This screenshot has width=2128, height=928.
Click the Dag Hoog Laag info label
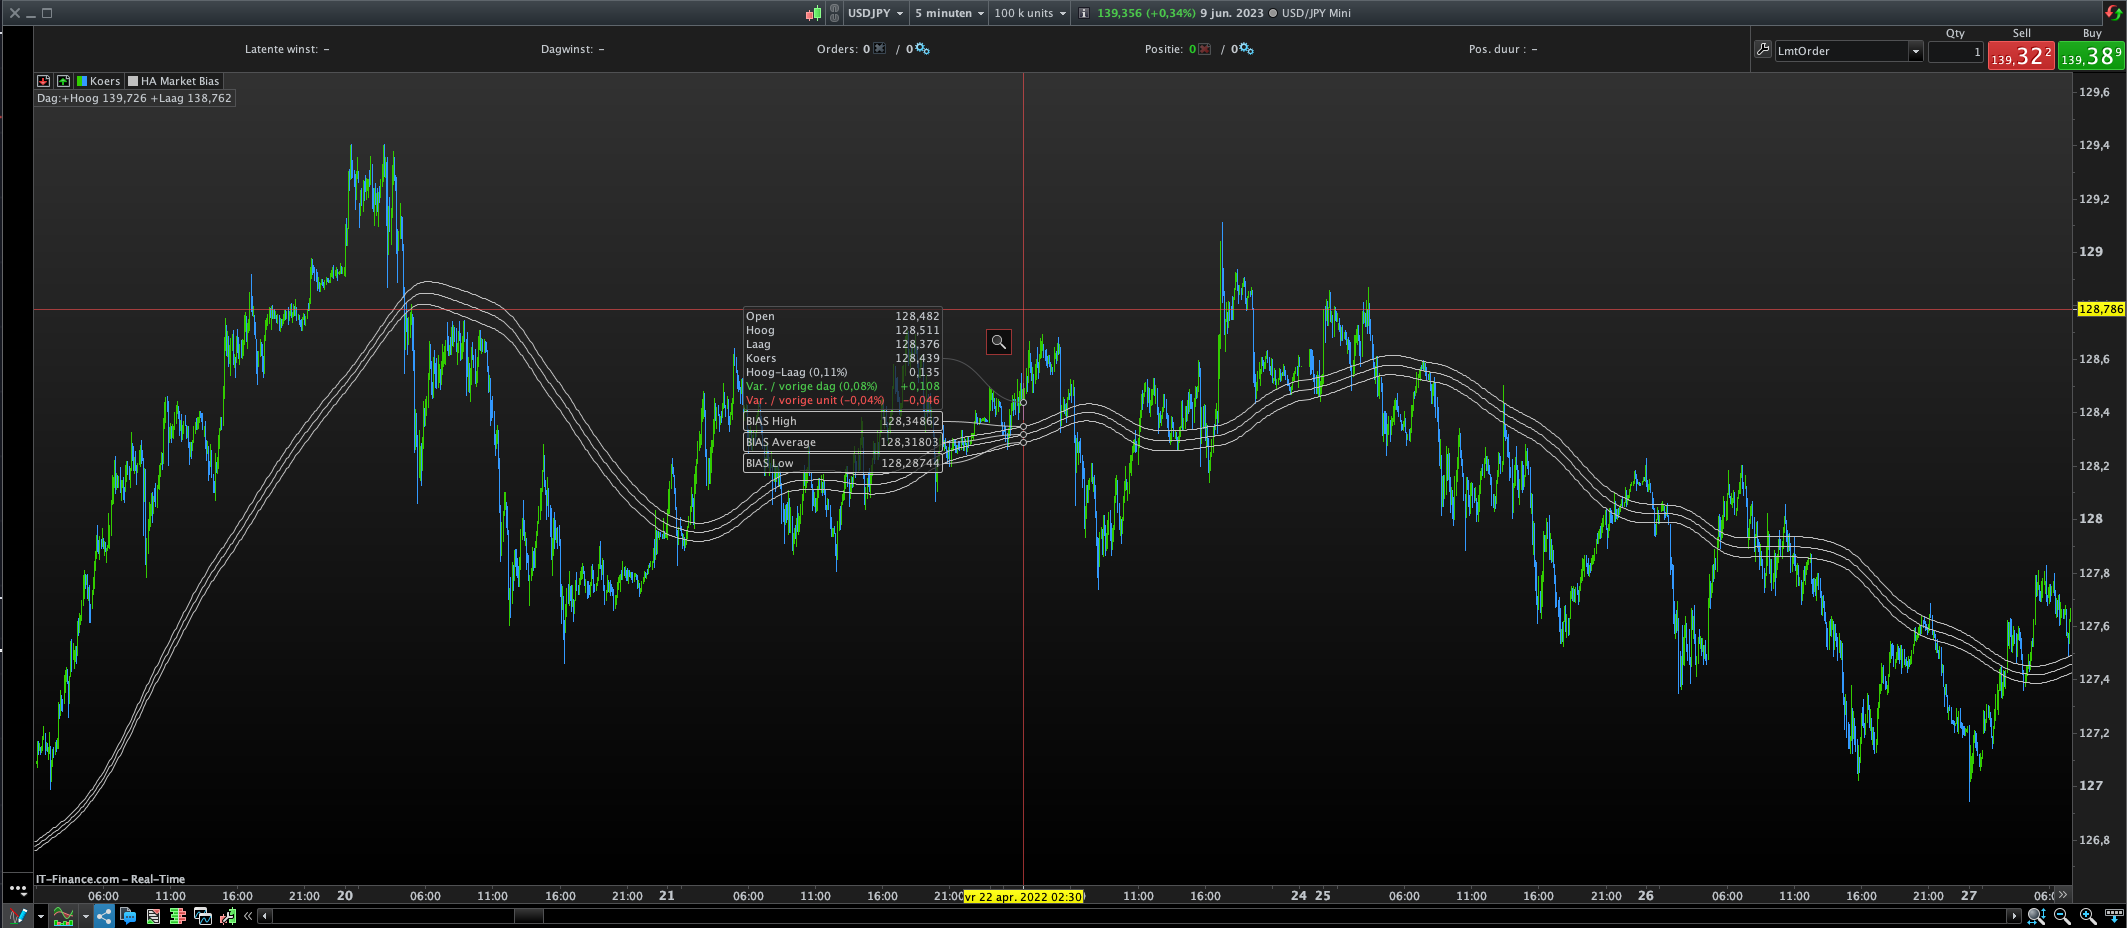click(135, 98)
